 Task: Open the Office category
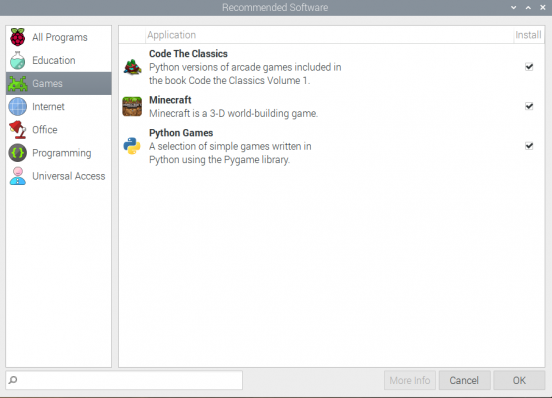pos(59,129)
